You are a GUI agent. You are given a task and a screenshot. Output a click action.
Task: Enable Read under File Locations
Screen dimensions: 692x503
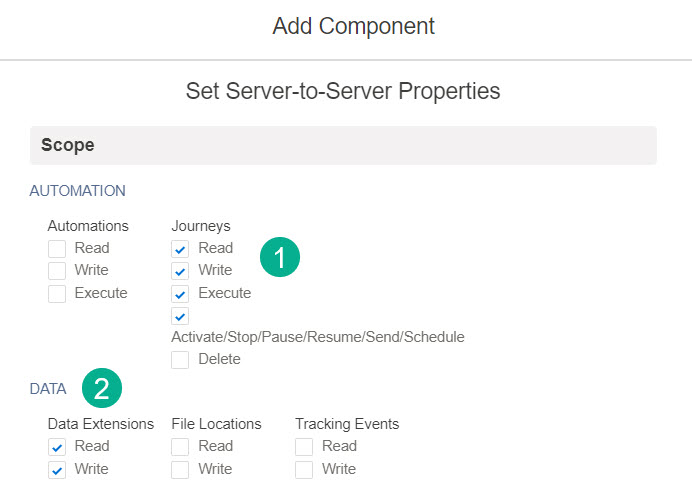pos(180,447)
